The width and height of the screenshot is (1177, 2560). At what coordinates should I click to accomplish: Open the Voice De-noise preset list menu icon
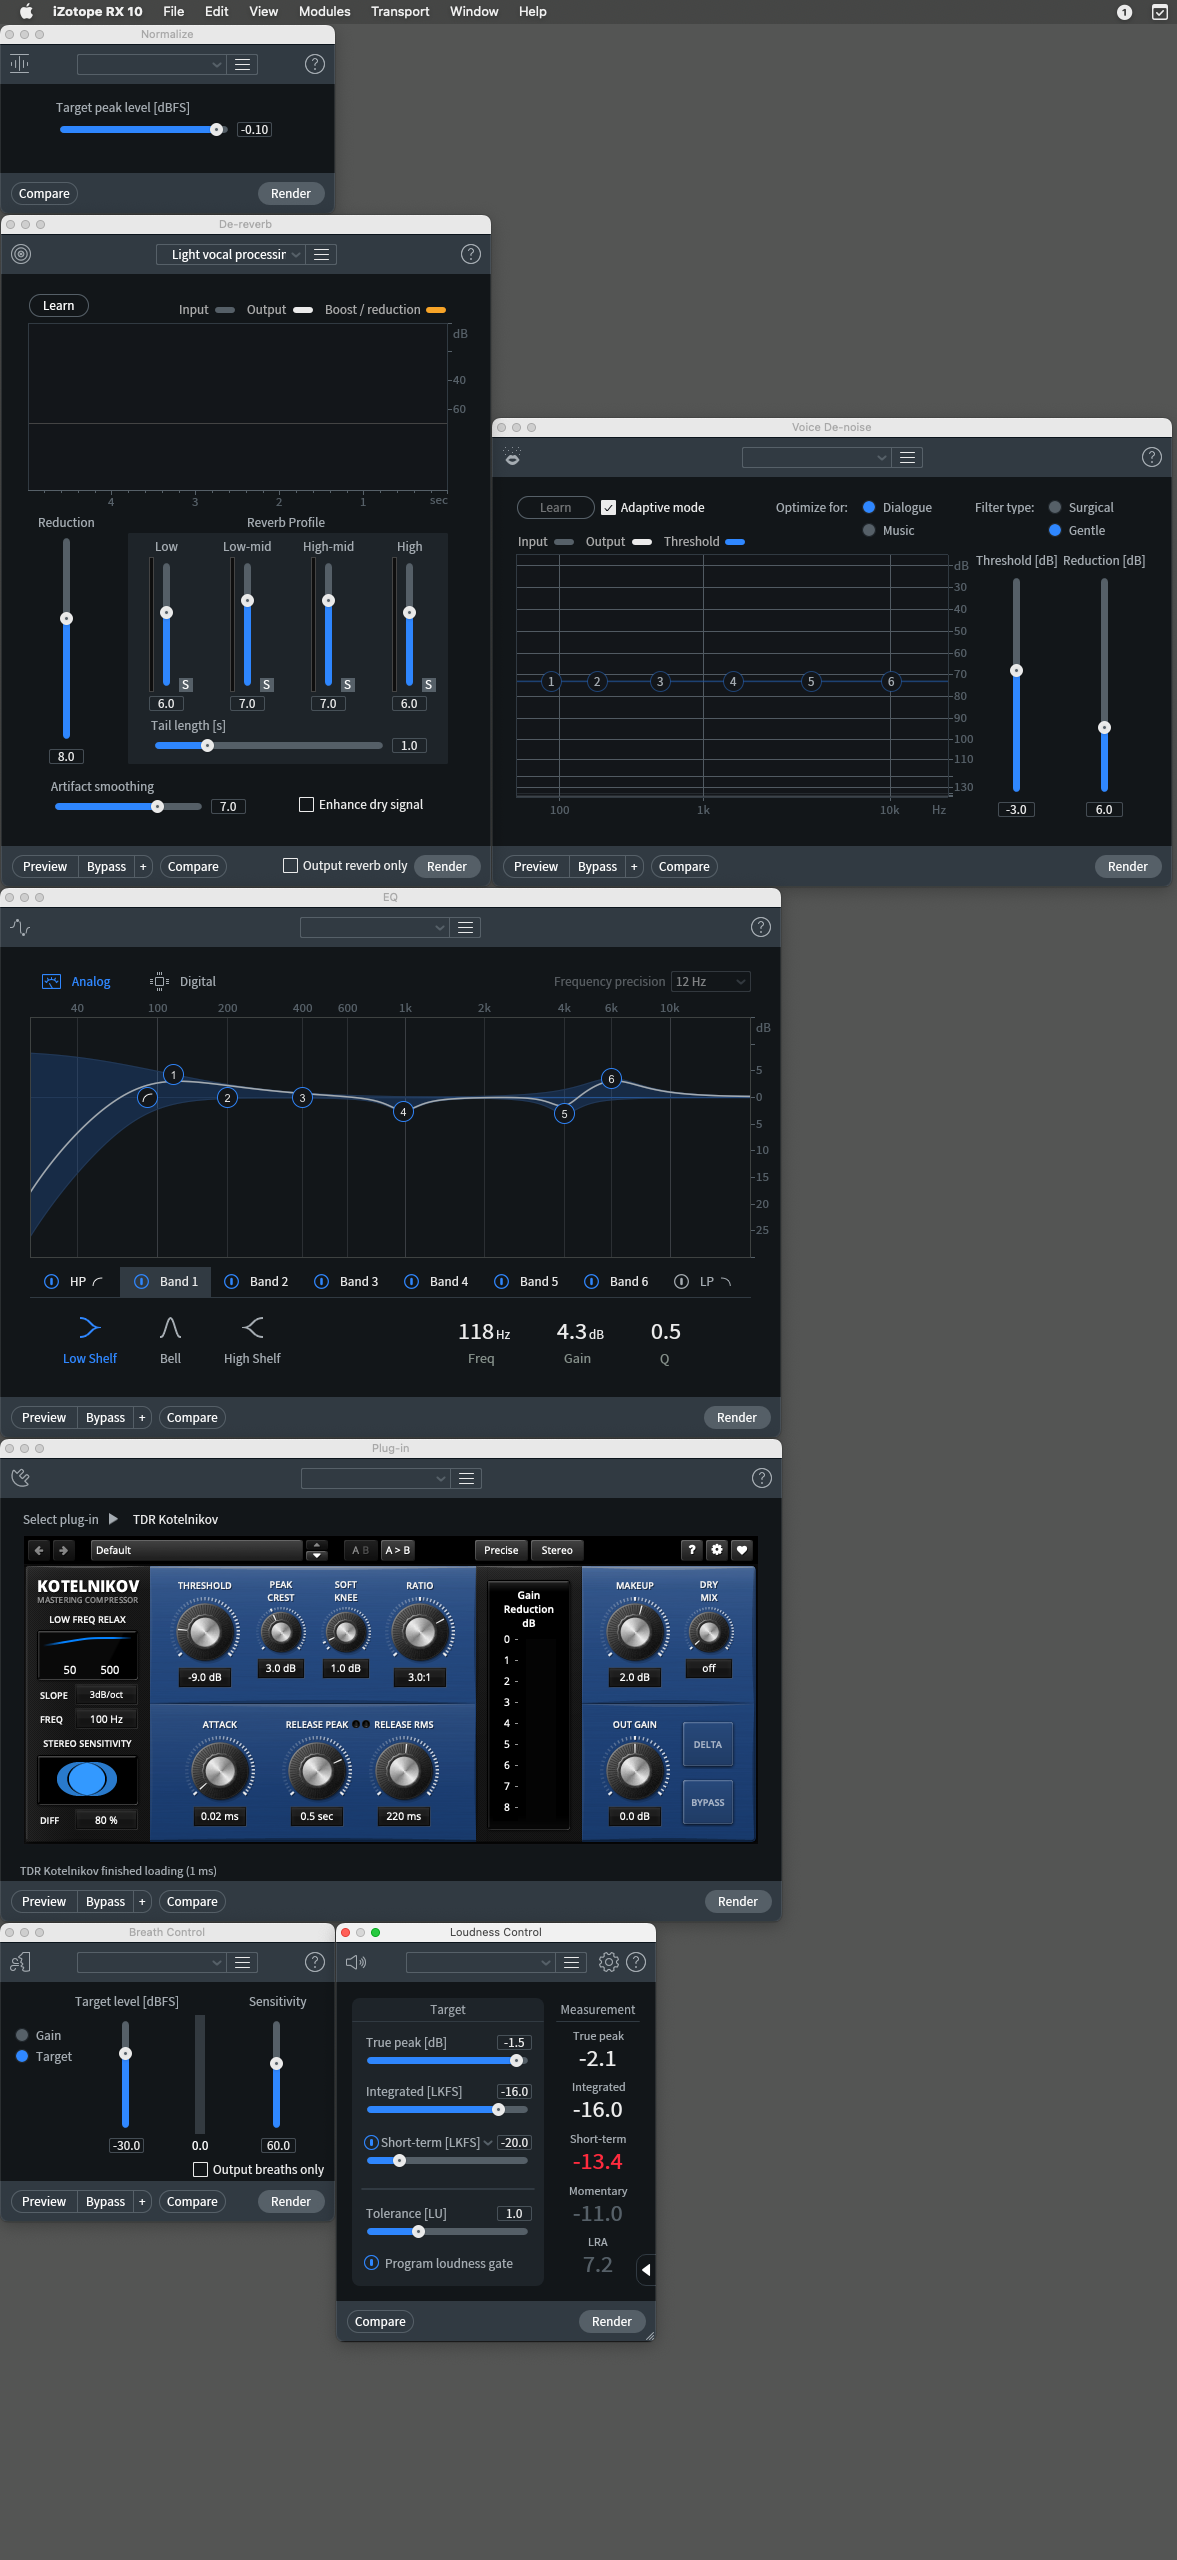pos(907,458)
